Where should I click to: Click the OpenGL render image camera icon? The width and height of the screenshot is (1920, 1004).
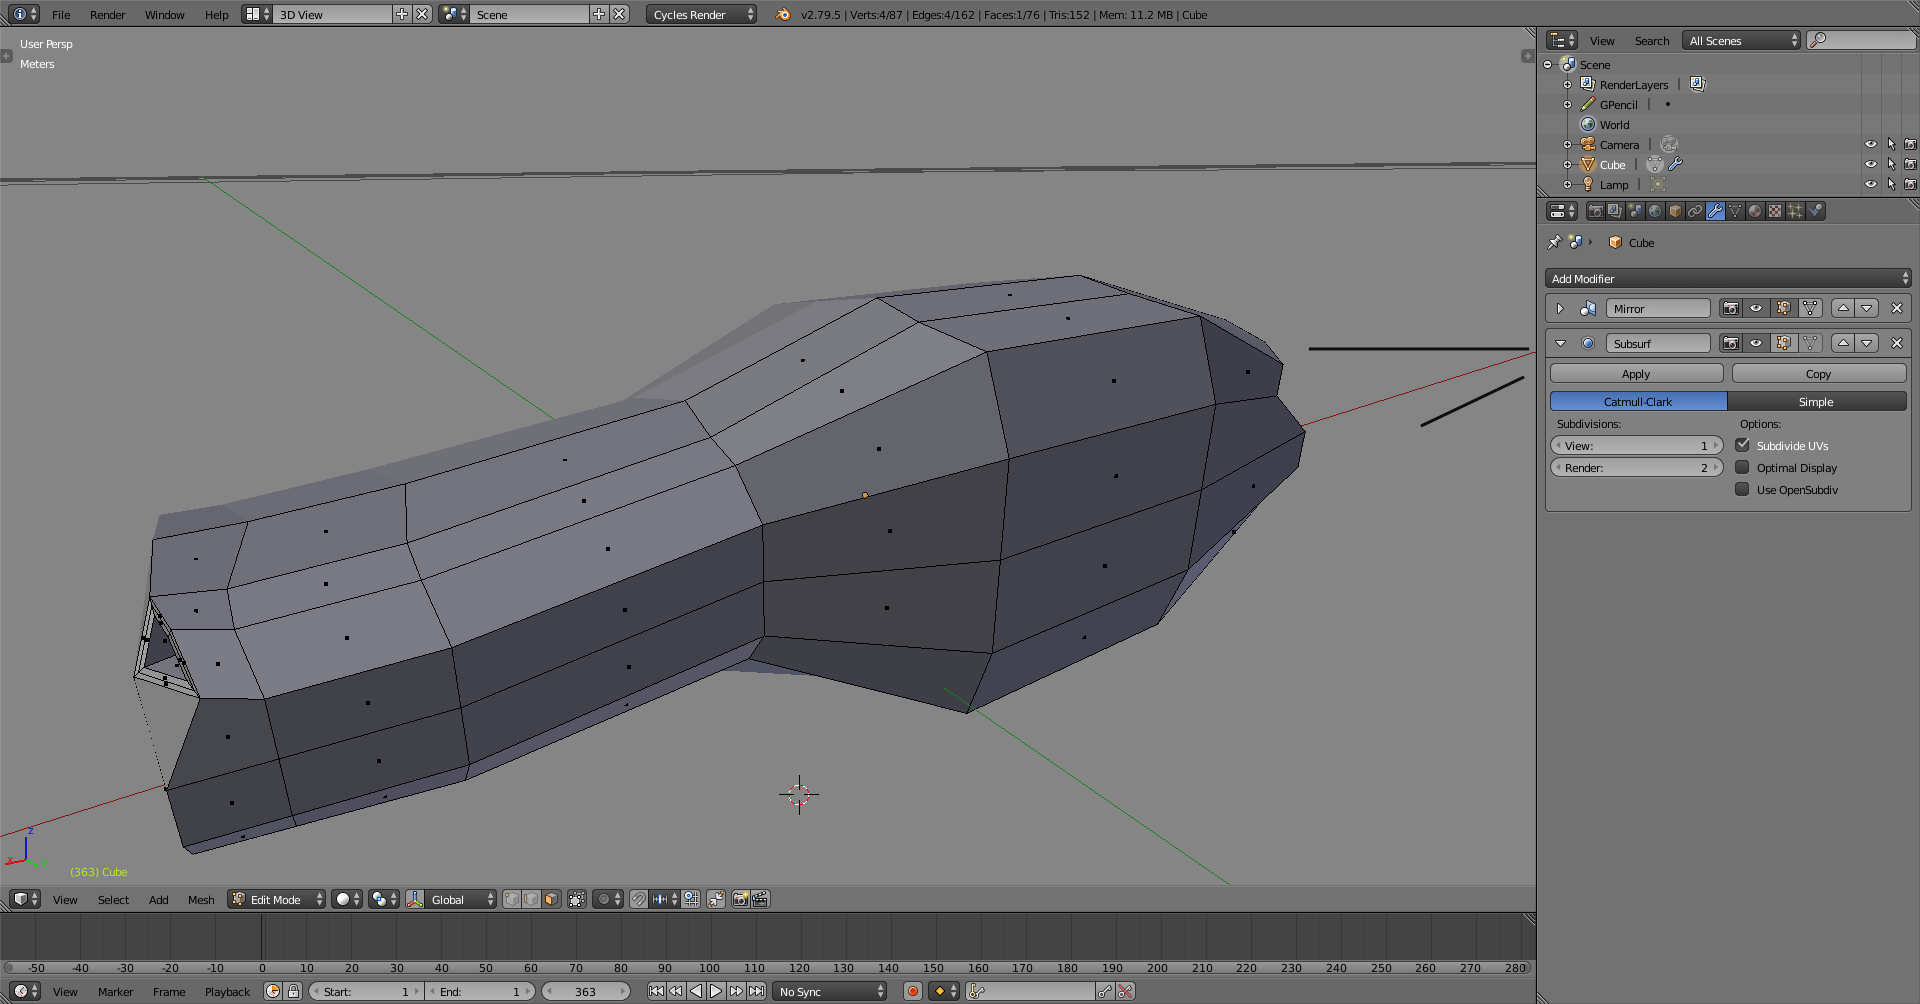740,899
